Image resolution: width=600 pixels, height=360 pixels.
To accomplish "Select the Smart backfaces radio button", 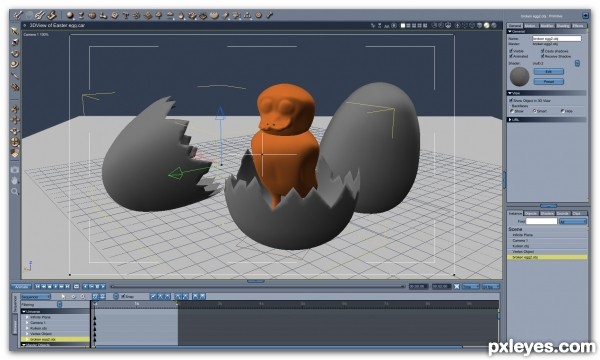I will coord(535,111).
